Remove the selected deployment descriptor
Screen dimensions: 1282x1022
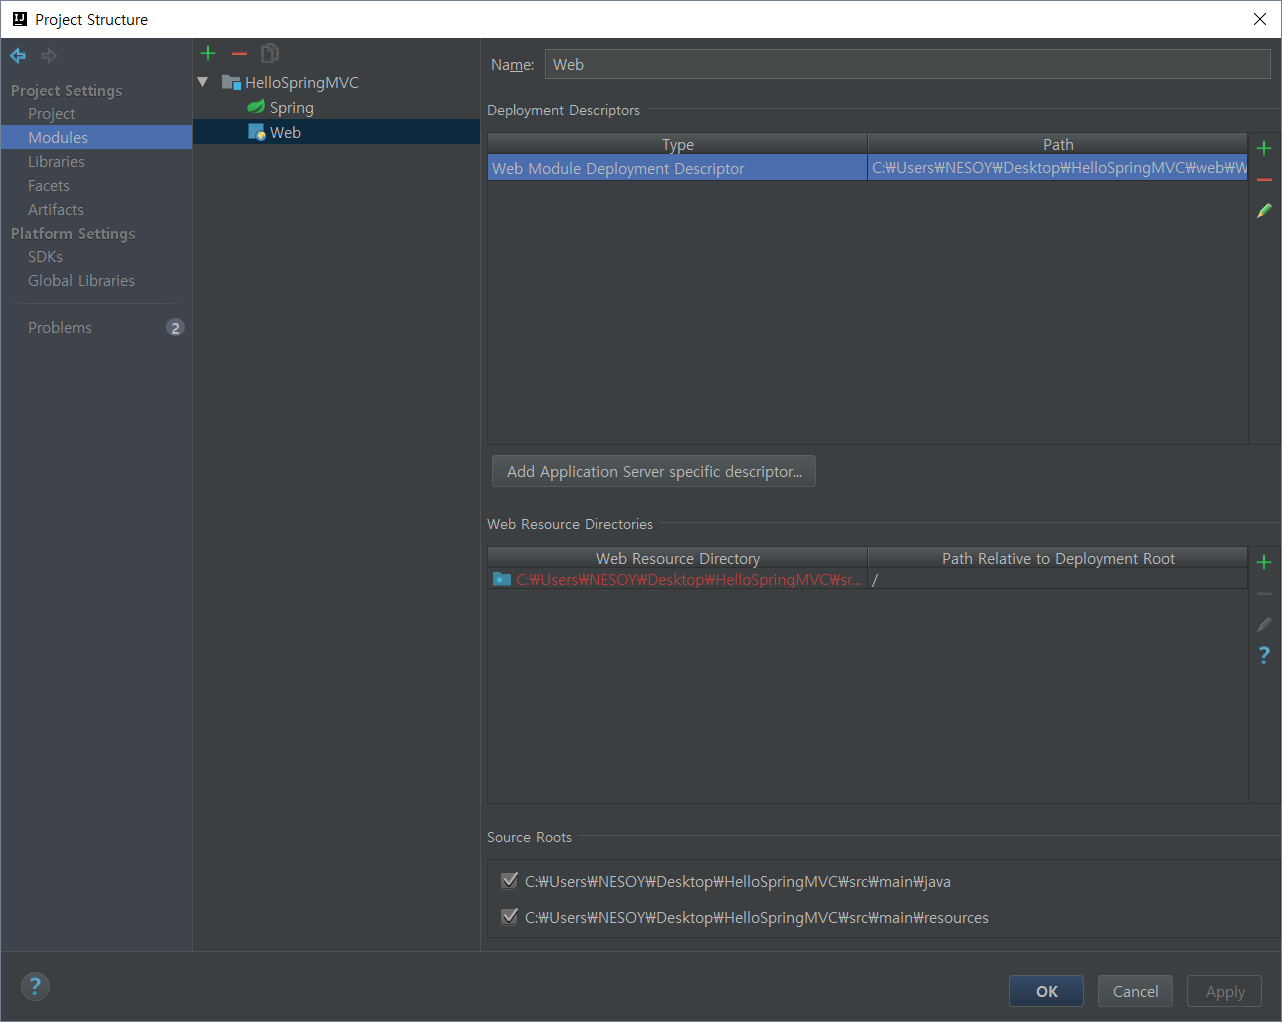(1264, 180)
